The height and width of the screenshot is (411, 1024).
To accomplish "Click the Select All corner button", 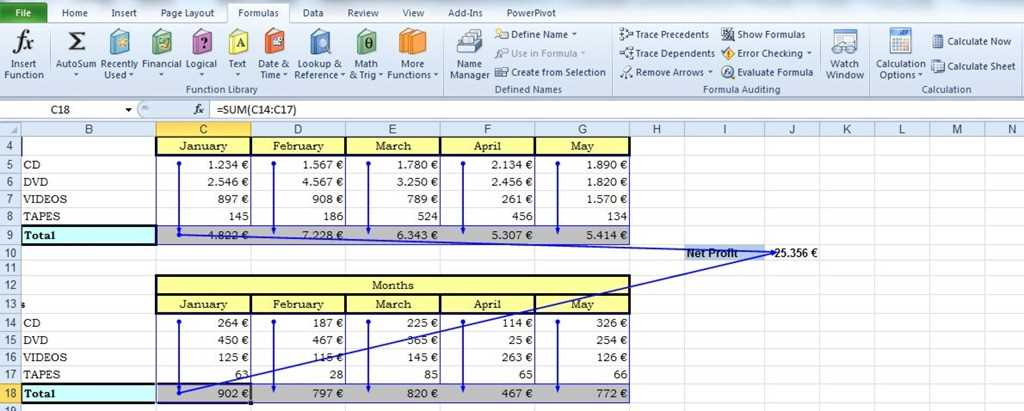I will pyautogui.click(x=10, y=129).
